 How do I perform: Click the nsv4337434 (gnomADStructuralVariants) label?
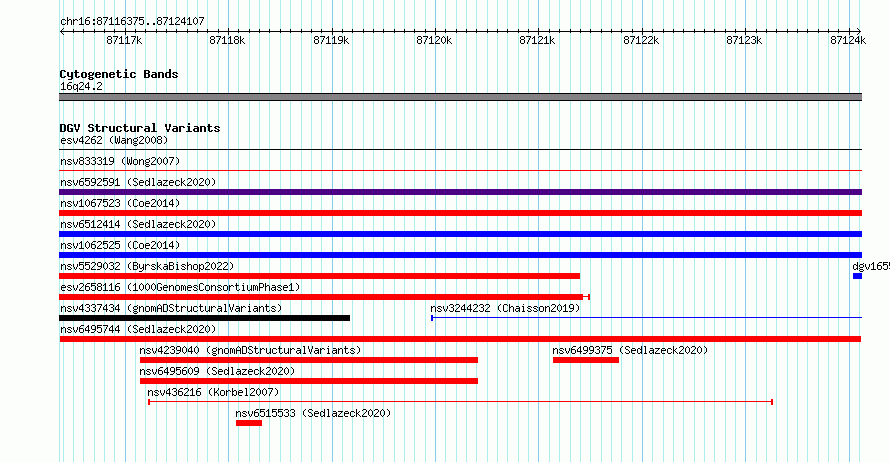[x=171, y=308]
